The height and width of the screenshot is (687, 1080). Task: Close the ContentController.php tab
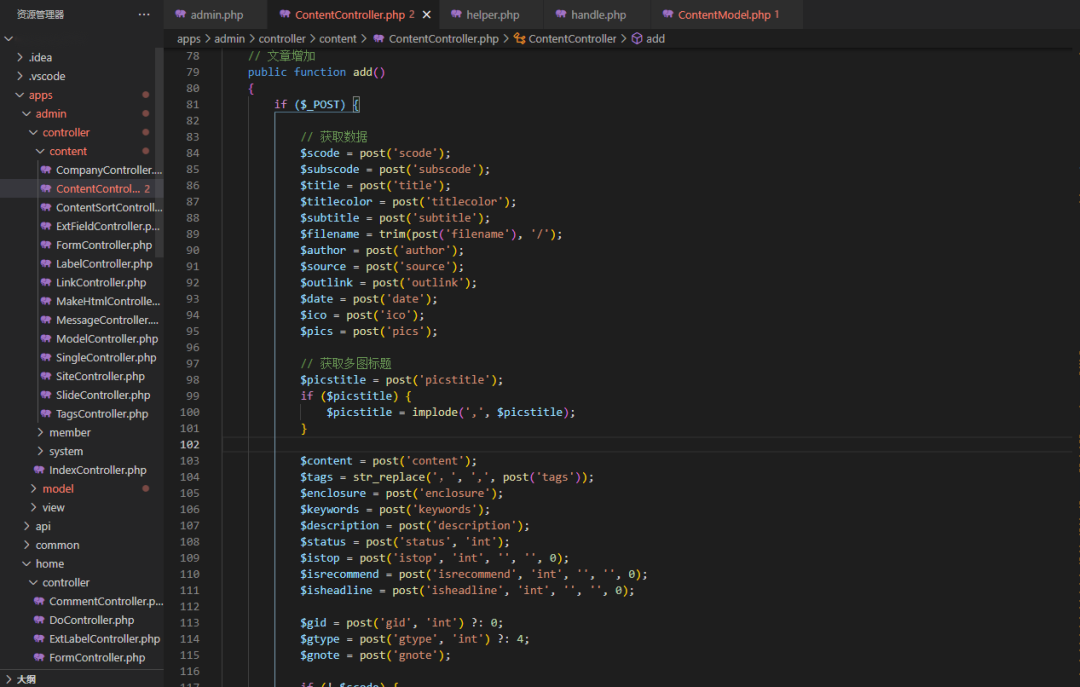pyautogui.click(x=426, y=14)
